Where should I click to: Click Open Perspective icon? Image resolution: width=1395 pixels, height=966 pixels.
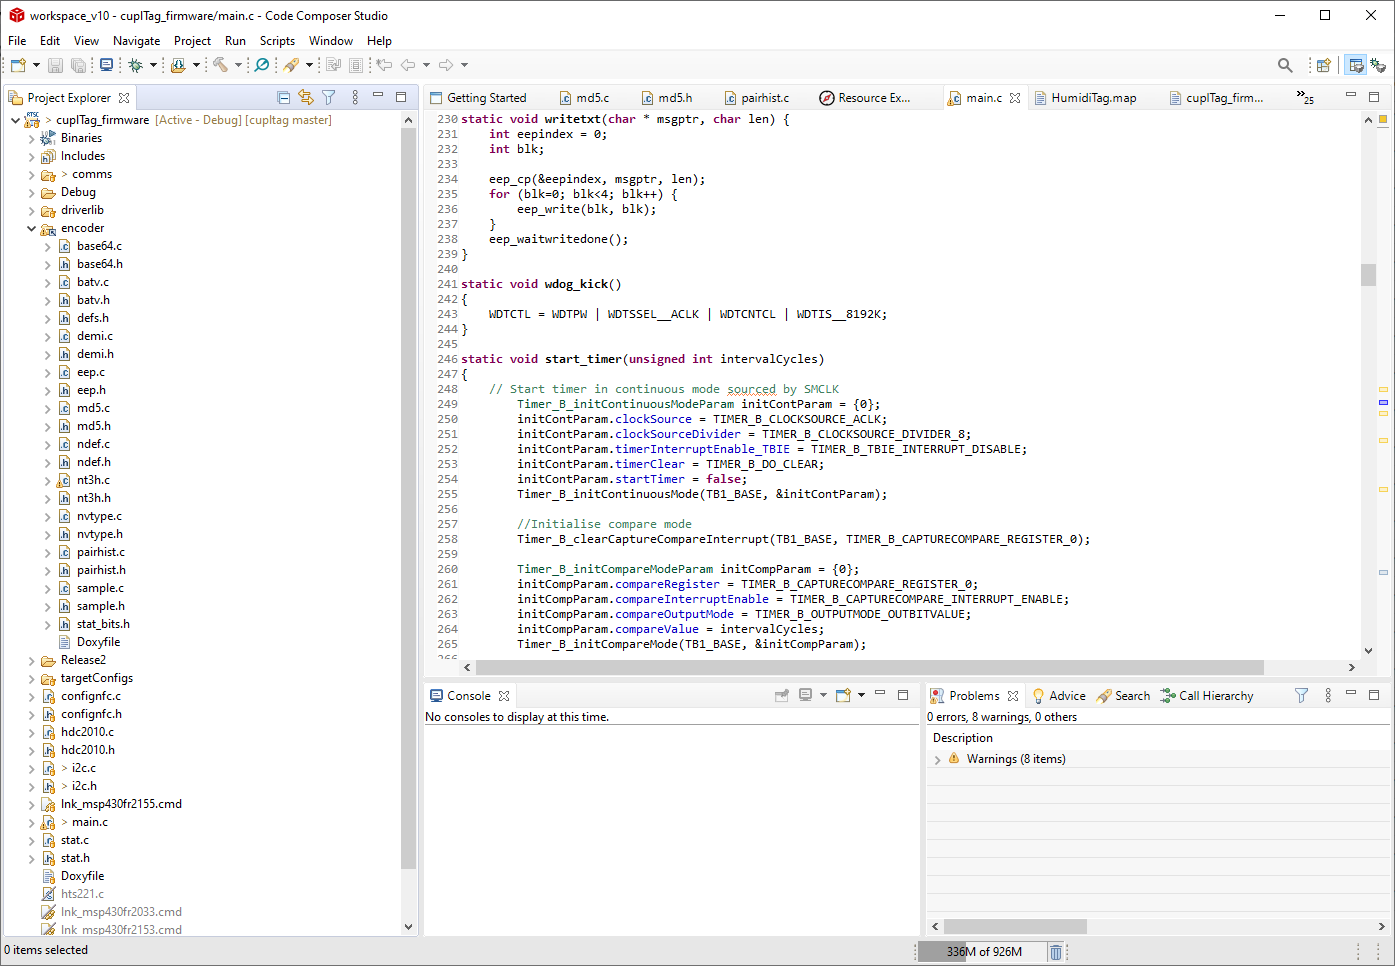(x=1323, y=65)
